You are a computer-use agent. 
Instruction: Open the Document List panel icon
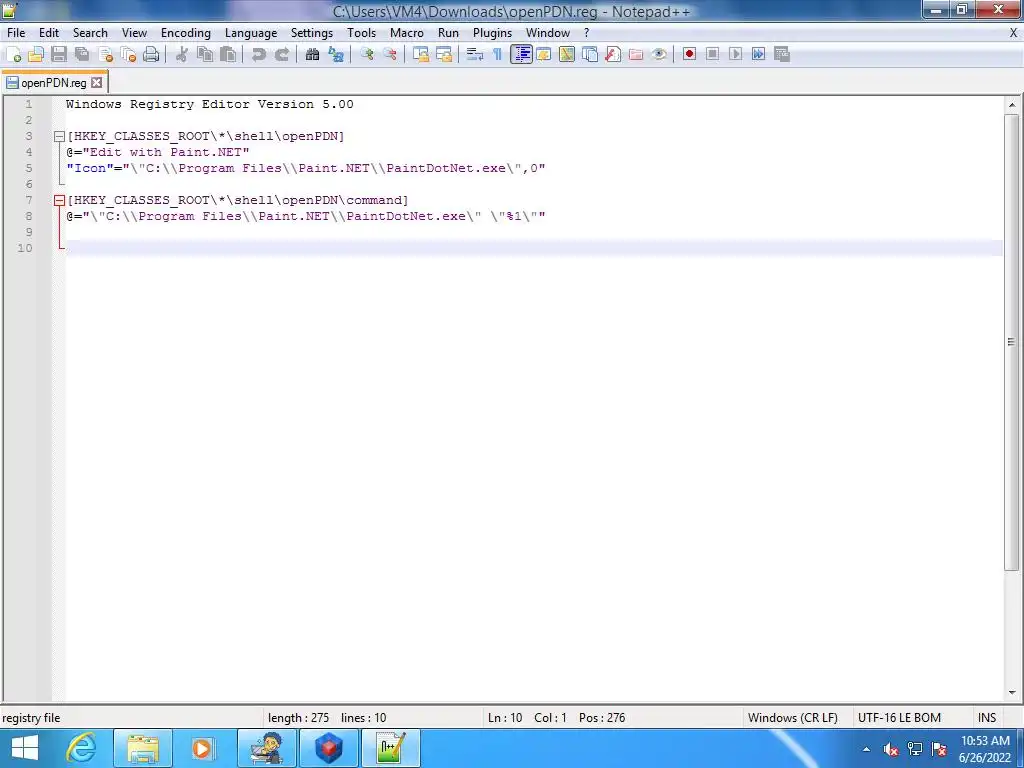coord(590,54)
